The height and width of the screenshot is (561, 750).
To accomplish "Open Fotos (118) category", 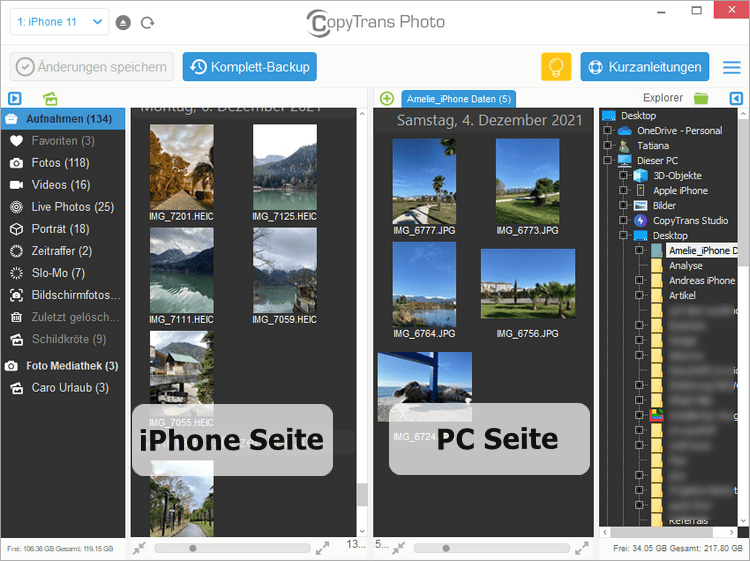I will (63, 163).
